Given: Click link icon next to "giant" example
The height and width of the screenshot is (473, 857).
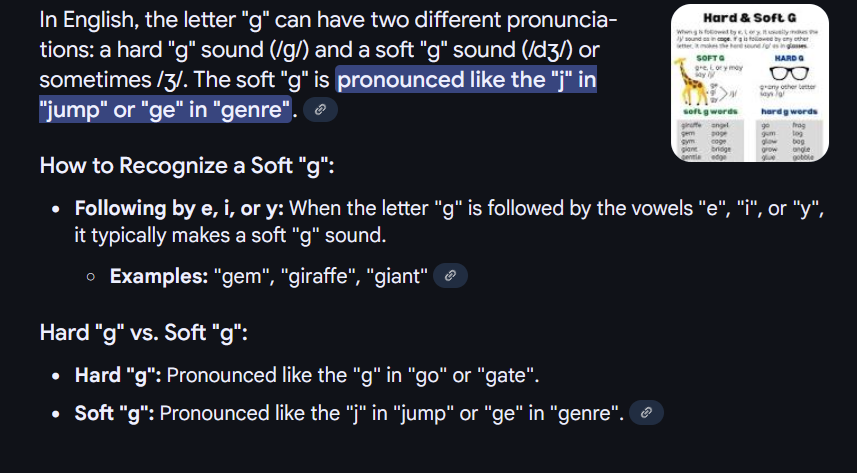Looking at the screenshot, I should tap(450, 276).
